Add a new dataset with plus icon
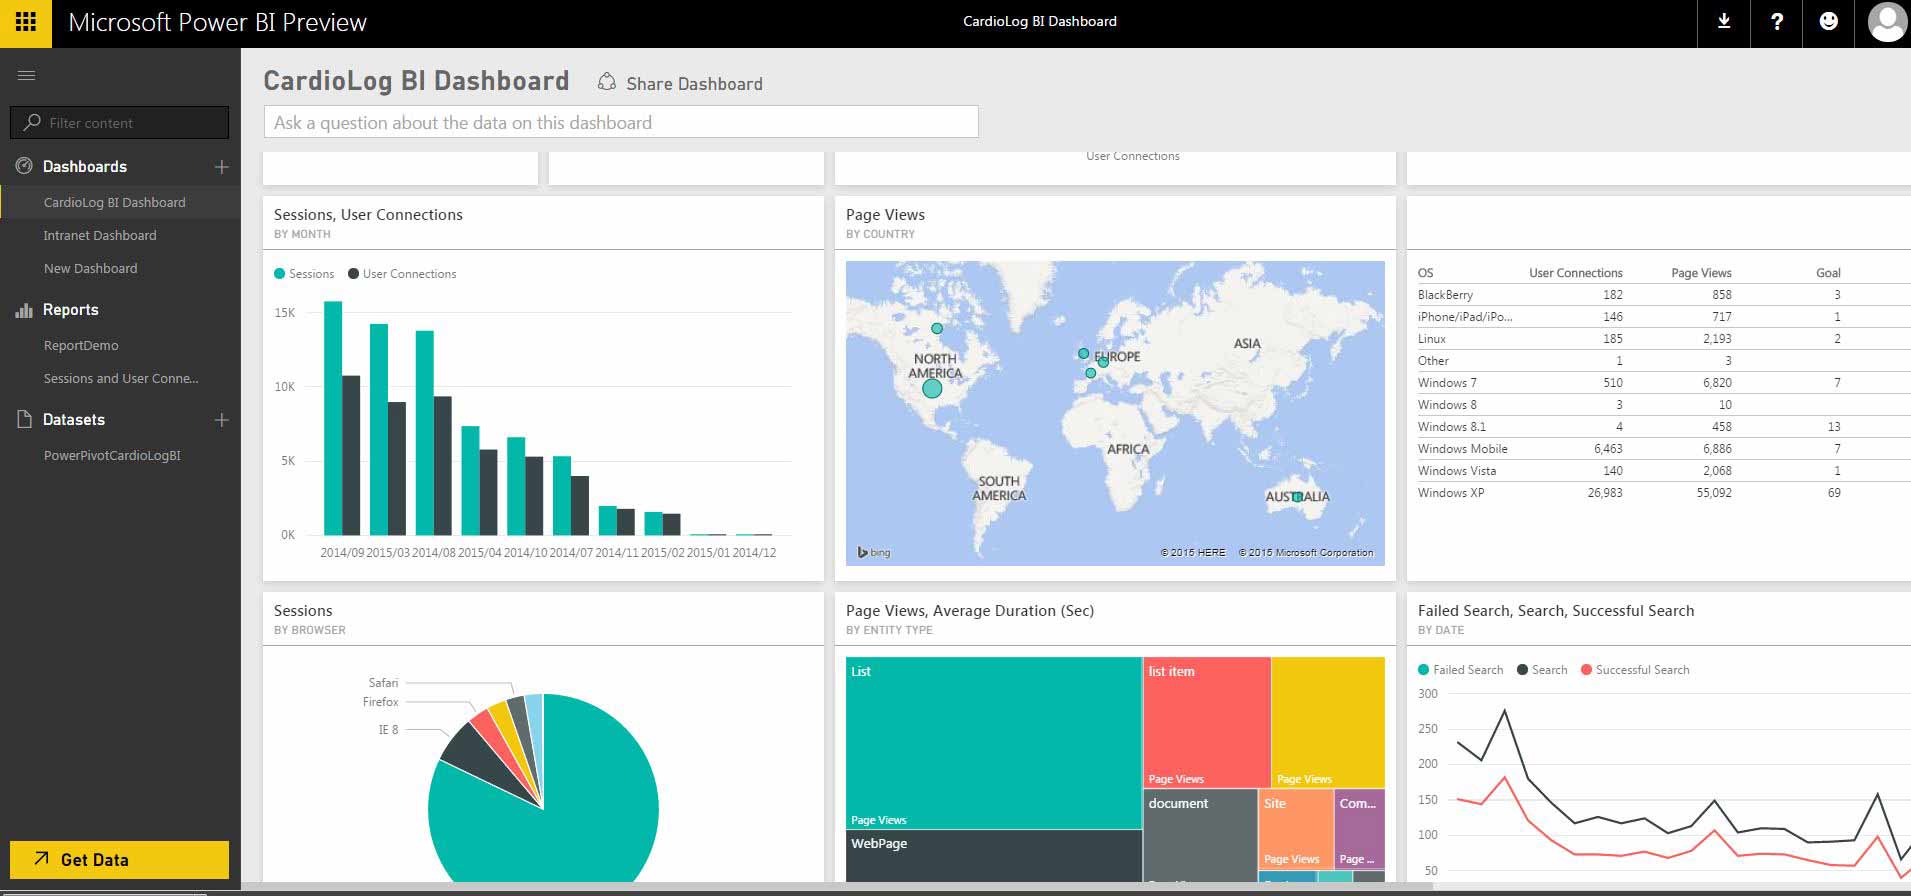The height and width of the screenshot is (896, 1911). pos(222,420)
